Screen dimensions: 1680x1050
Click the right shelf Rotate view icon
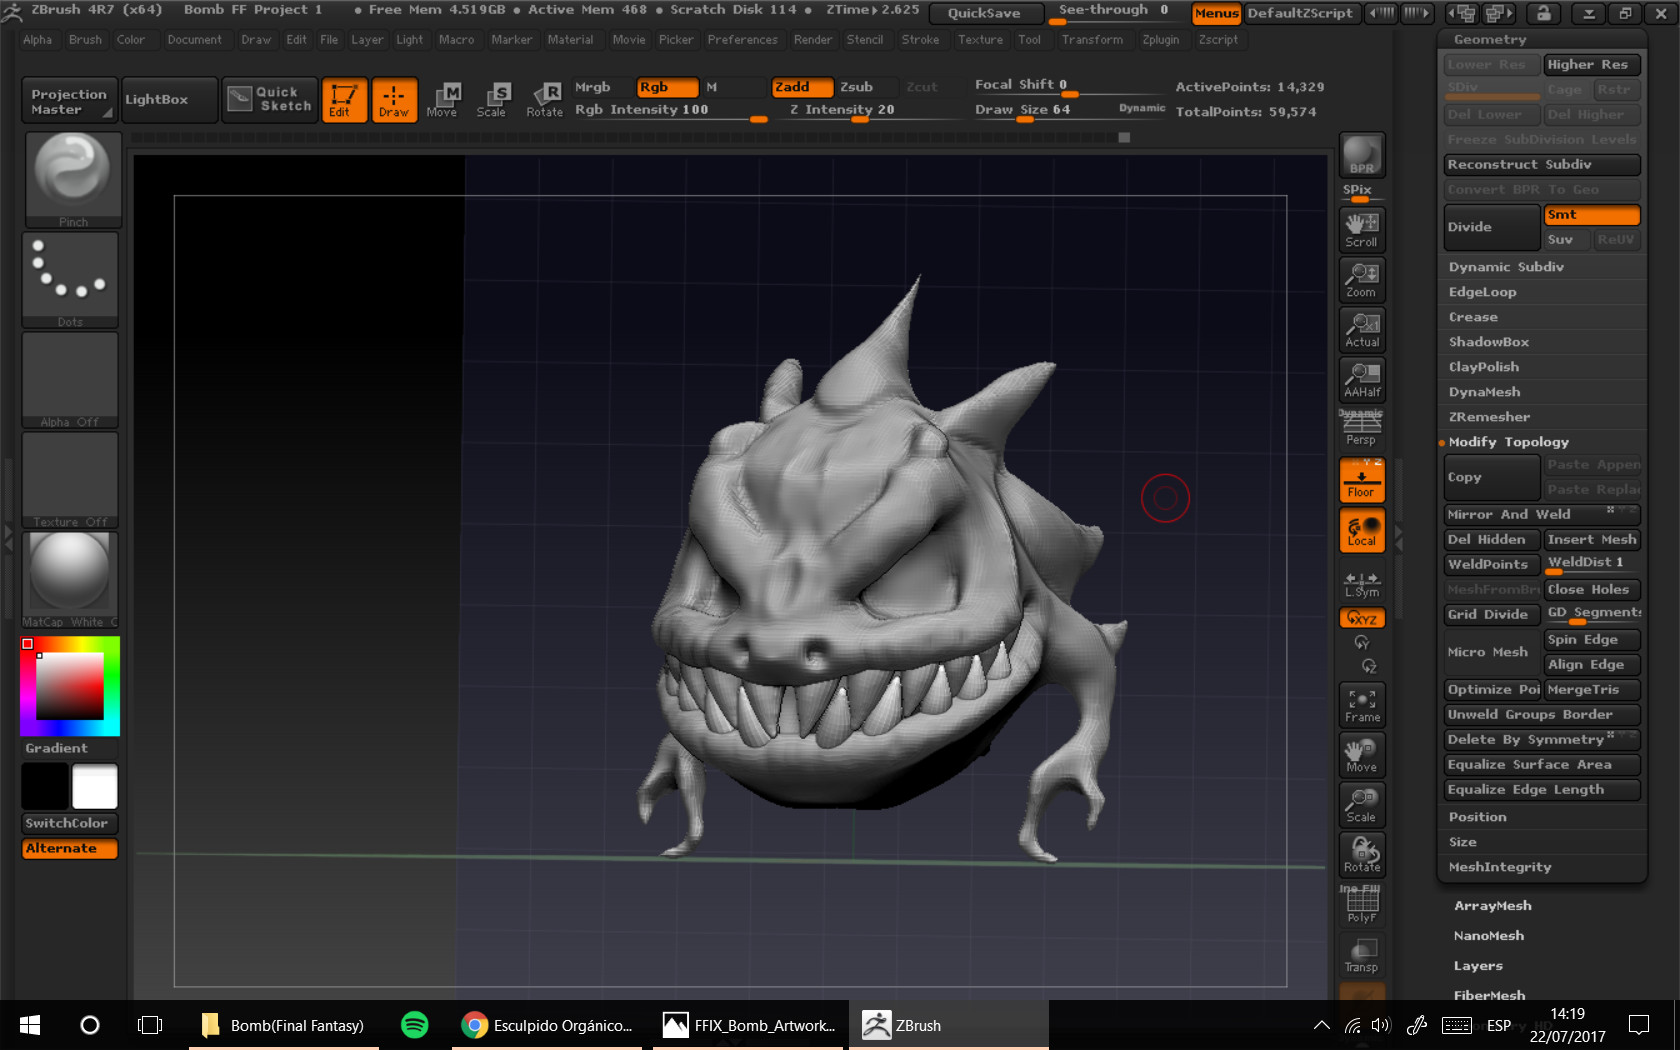tap(1361, 855)
